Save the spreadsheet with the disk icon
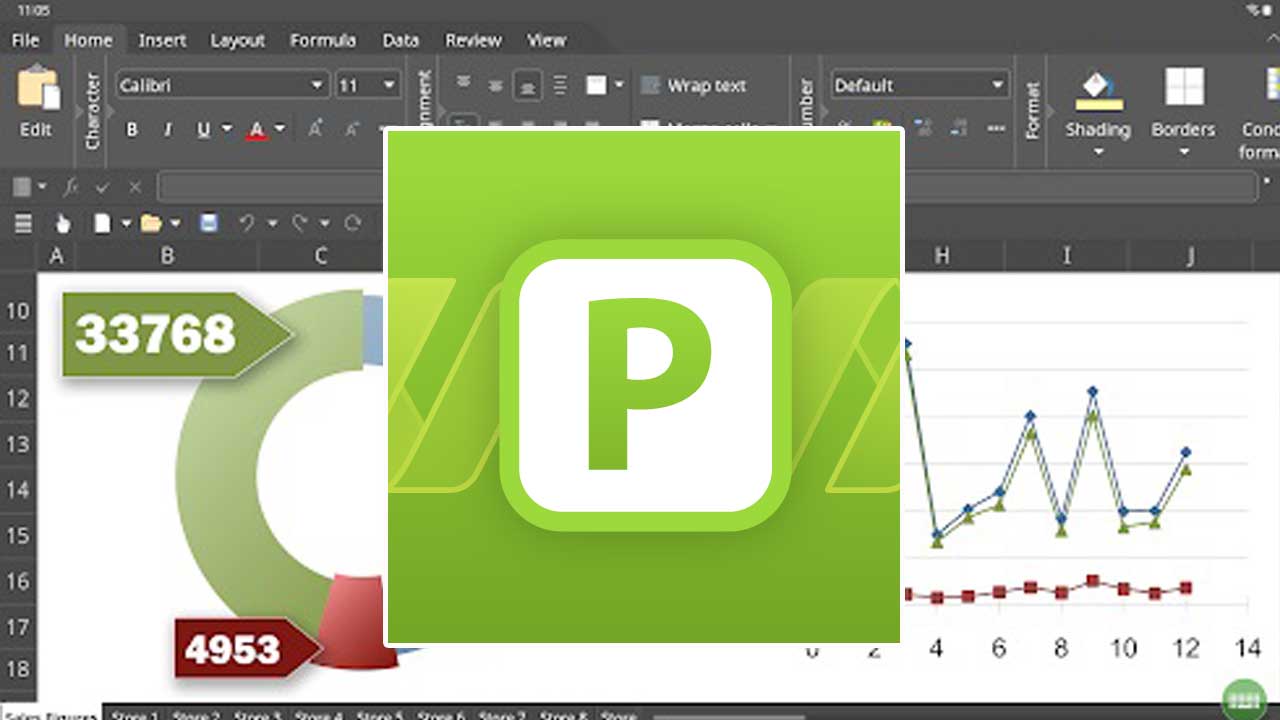Image resolution: width=1280 pixels, height=720 pixels. tap(209, 223)
